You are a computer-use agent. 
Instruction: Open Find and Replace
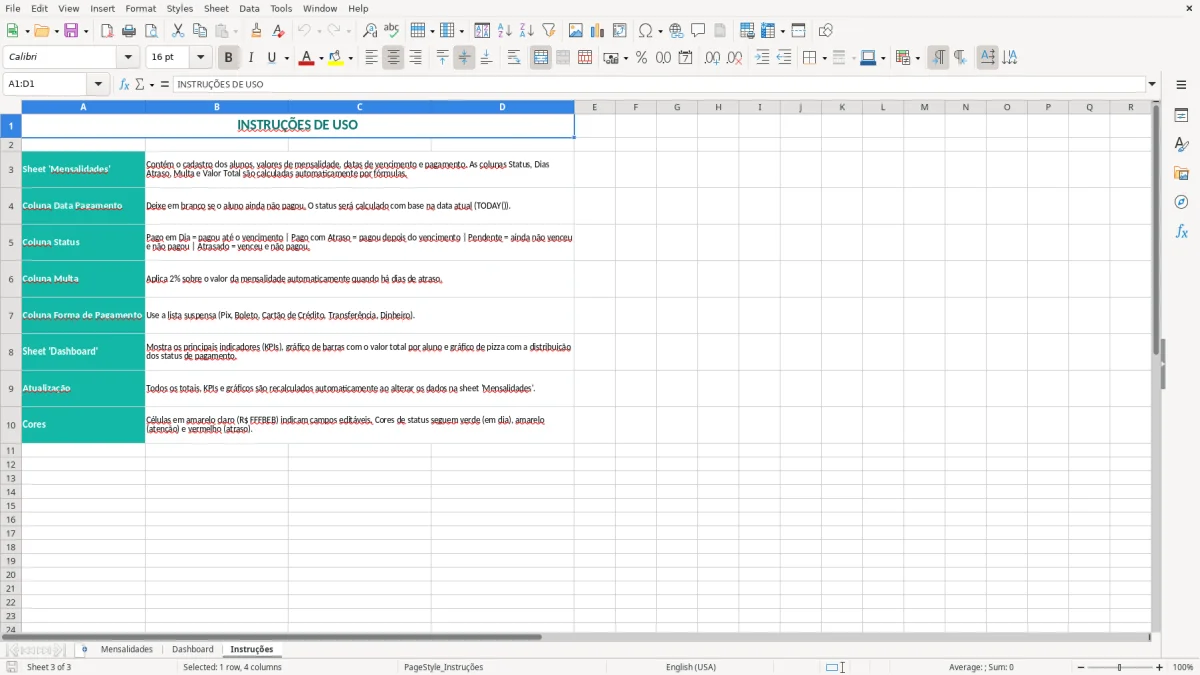370,31
